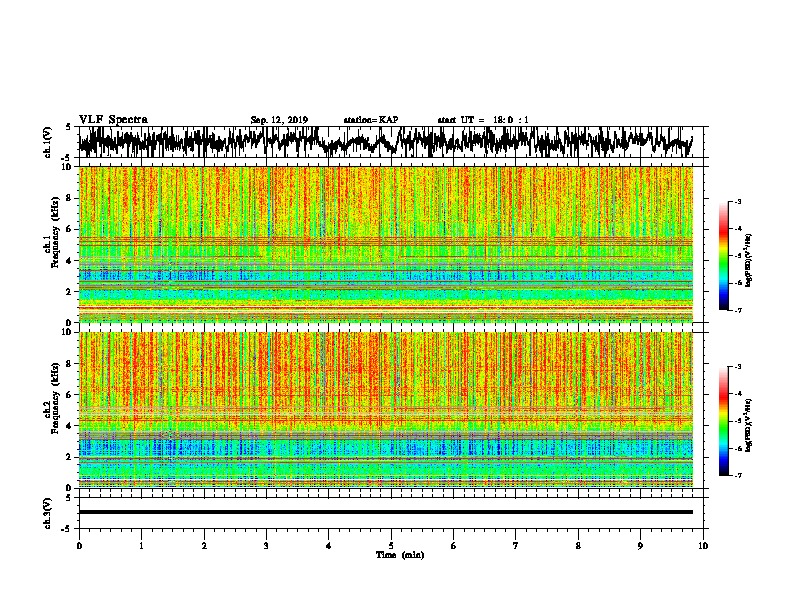Click the time axis tick label "7"

click(x=516, y=546)
